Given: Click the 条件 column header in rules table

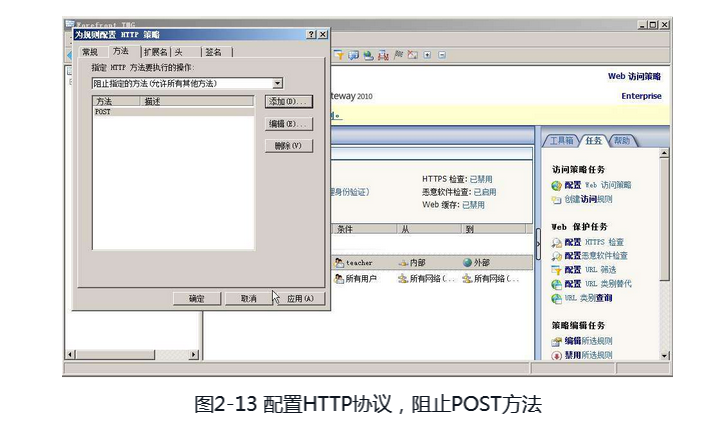Looking at the screenshot, I should (x=364, y=229).
